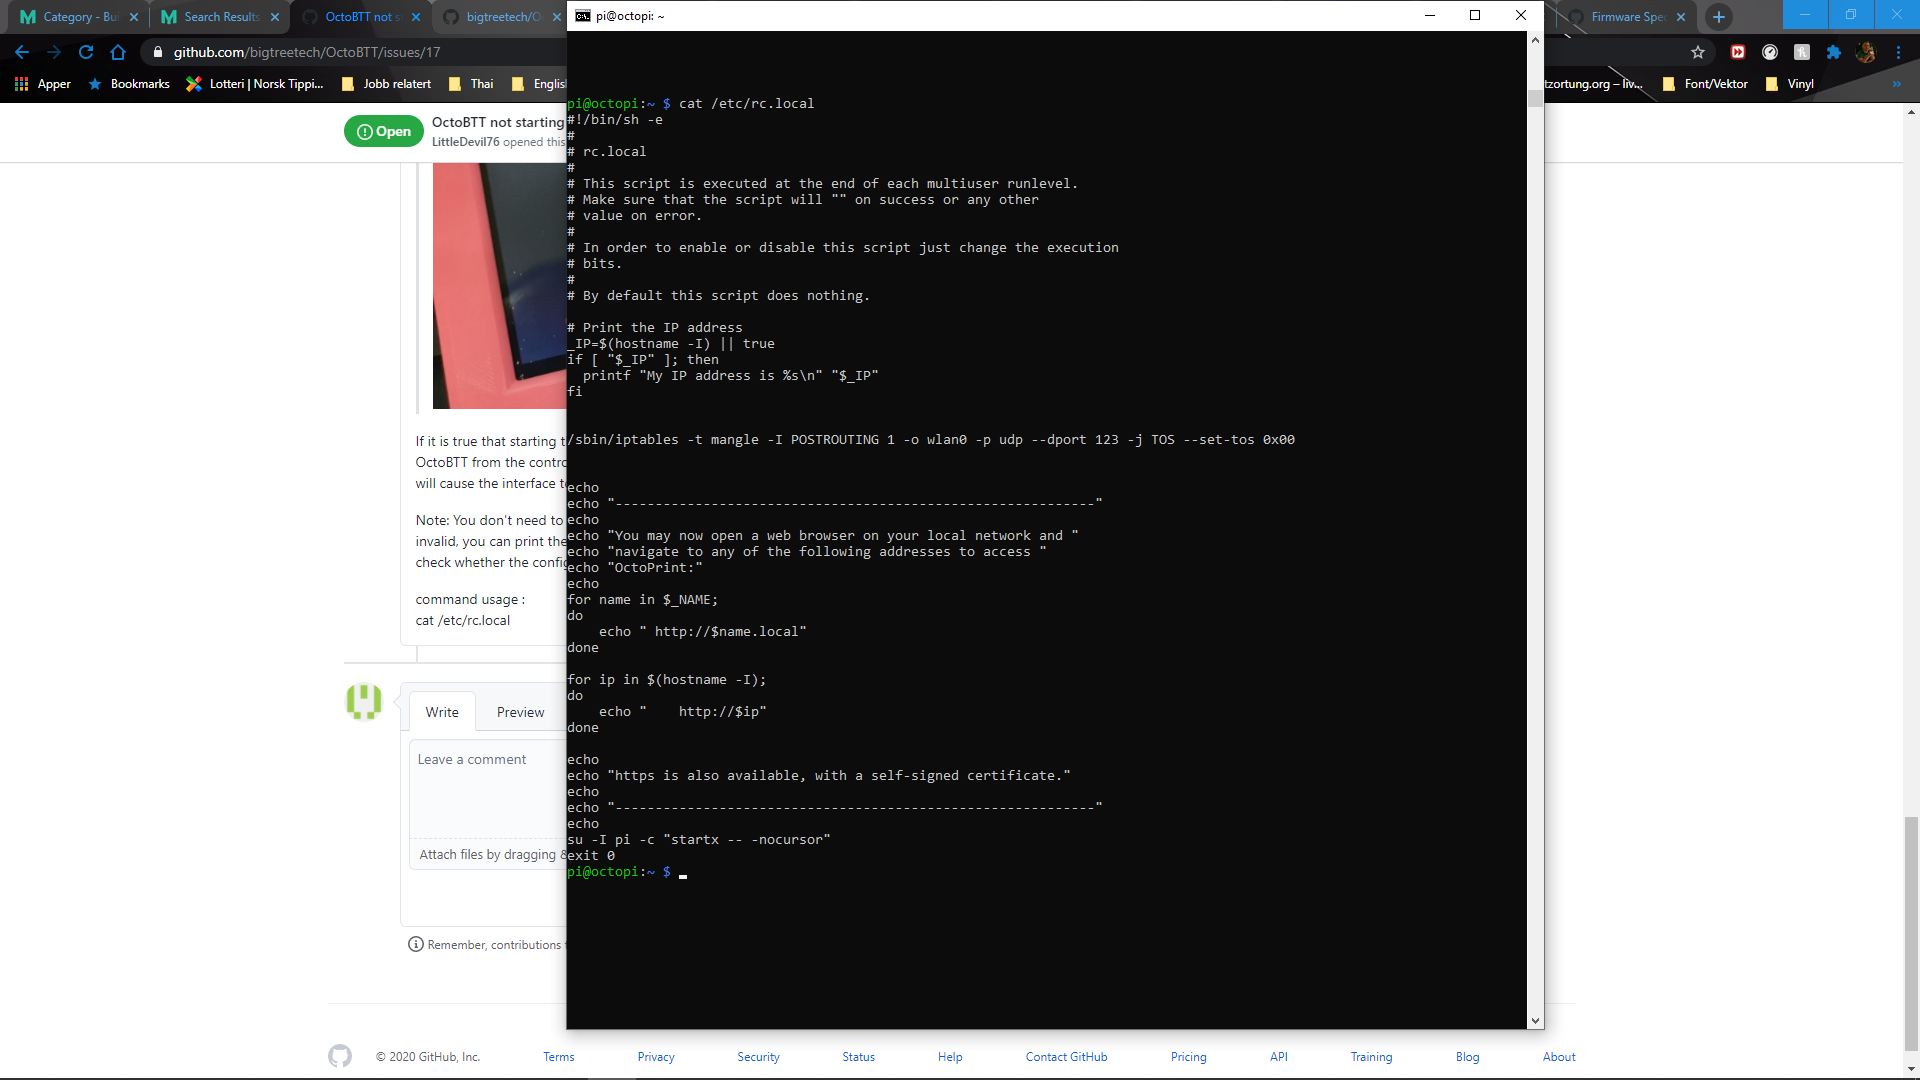Click the home button in browser toolbar

tap(117, 52)
